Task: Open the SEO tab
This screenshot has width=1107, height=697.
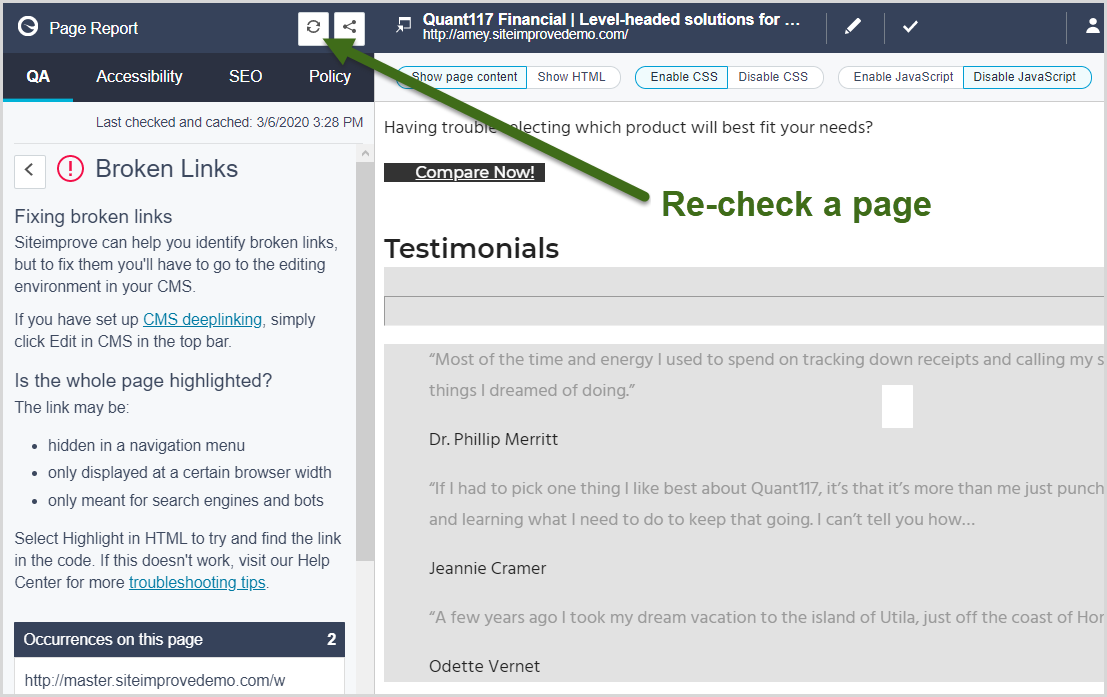Action: (245, 76)
